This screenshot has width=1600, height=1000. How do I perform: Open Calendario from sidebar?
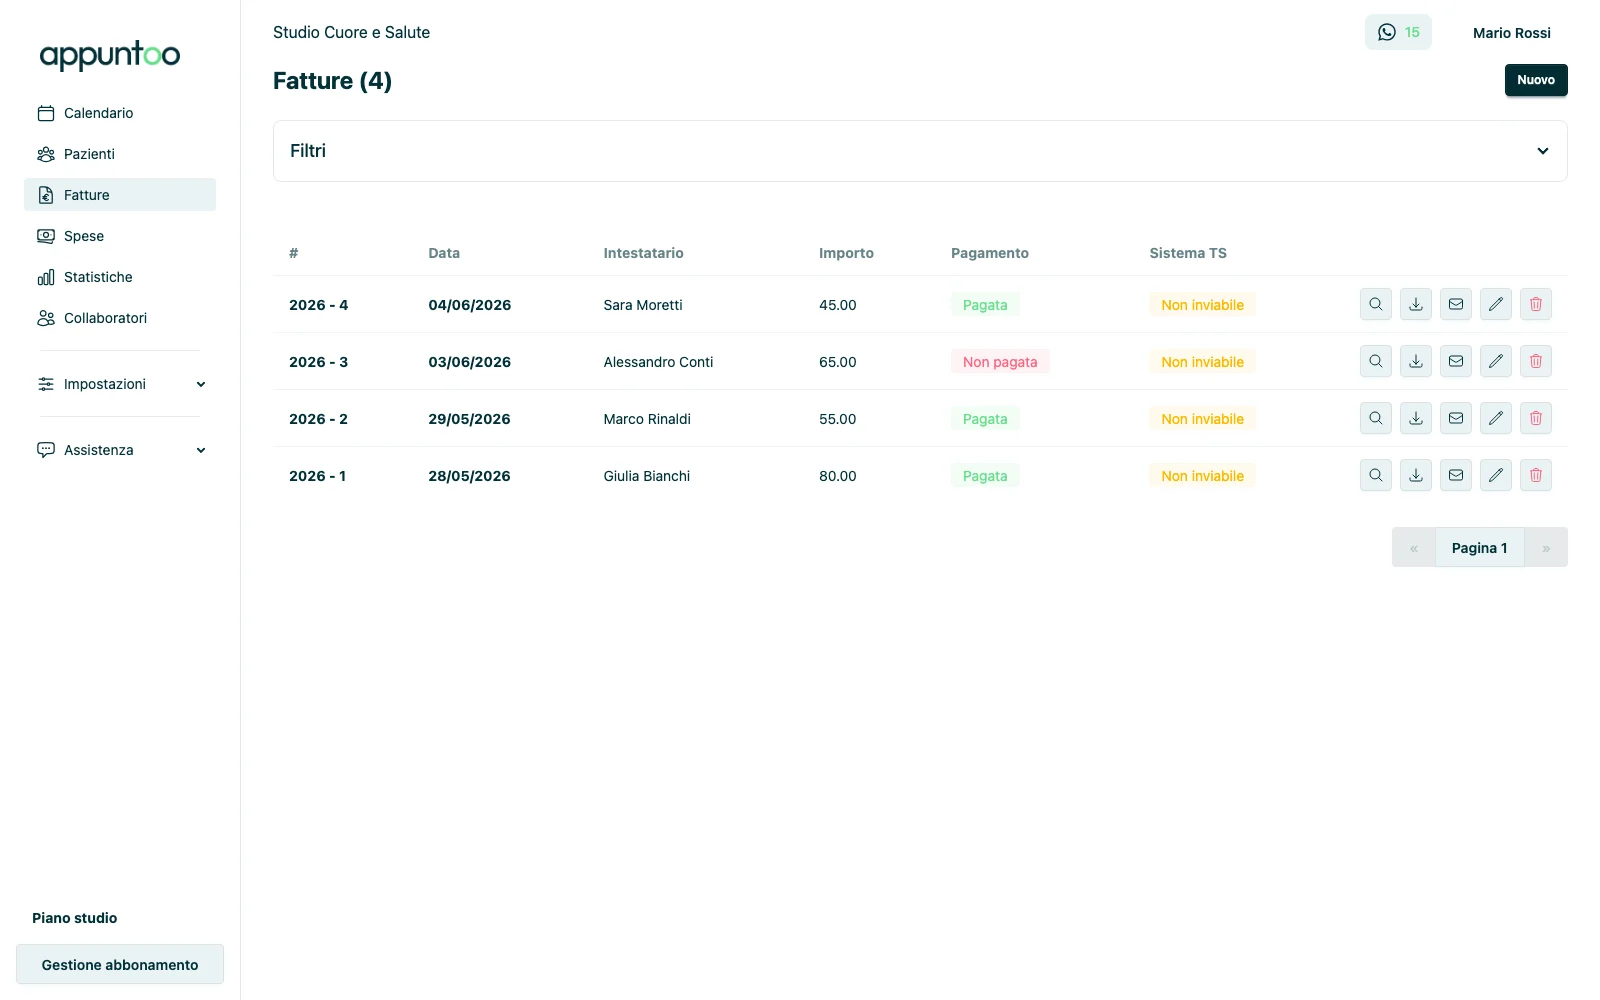pos(120,113)
